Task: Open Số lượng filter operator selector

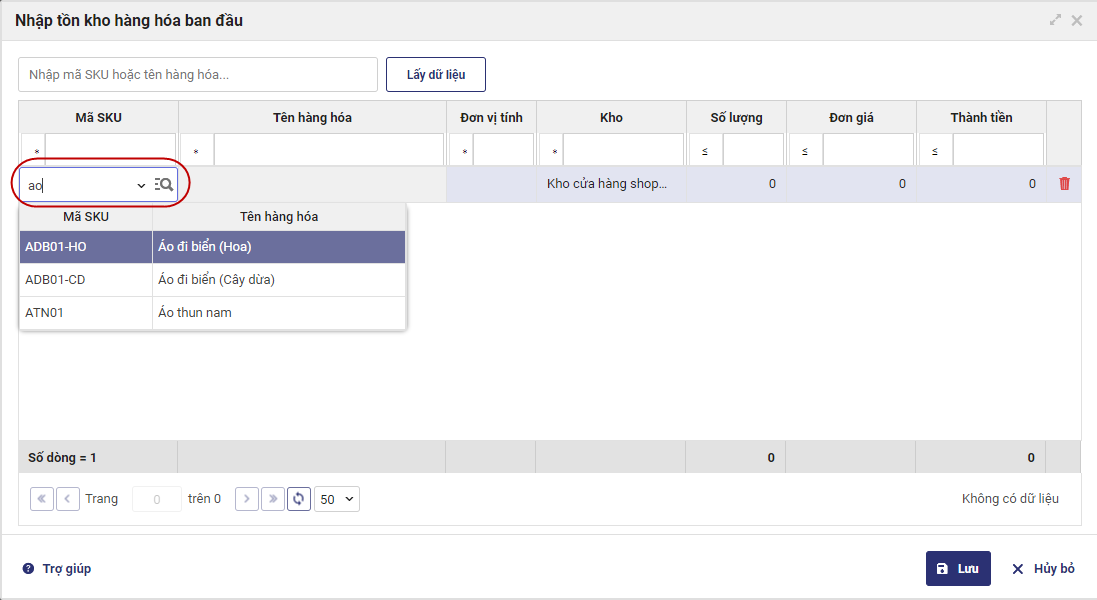Action: click(x=705, y=151)
